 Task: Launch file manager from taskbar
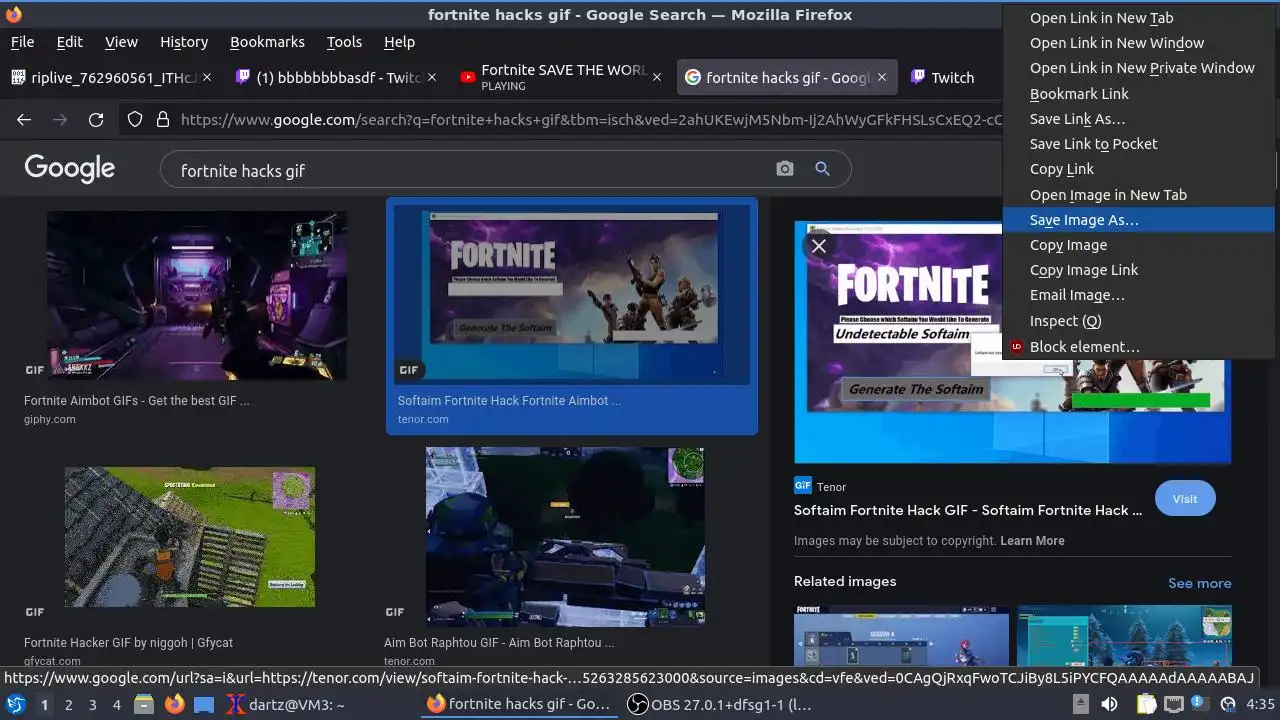tap(144, 704)
